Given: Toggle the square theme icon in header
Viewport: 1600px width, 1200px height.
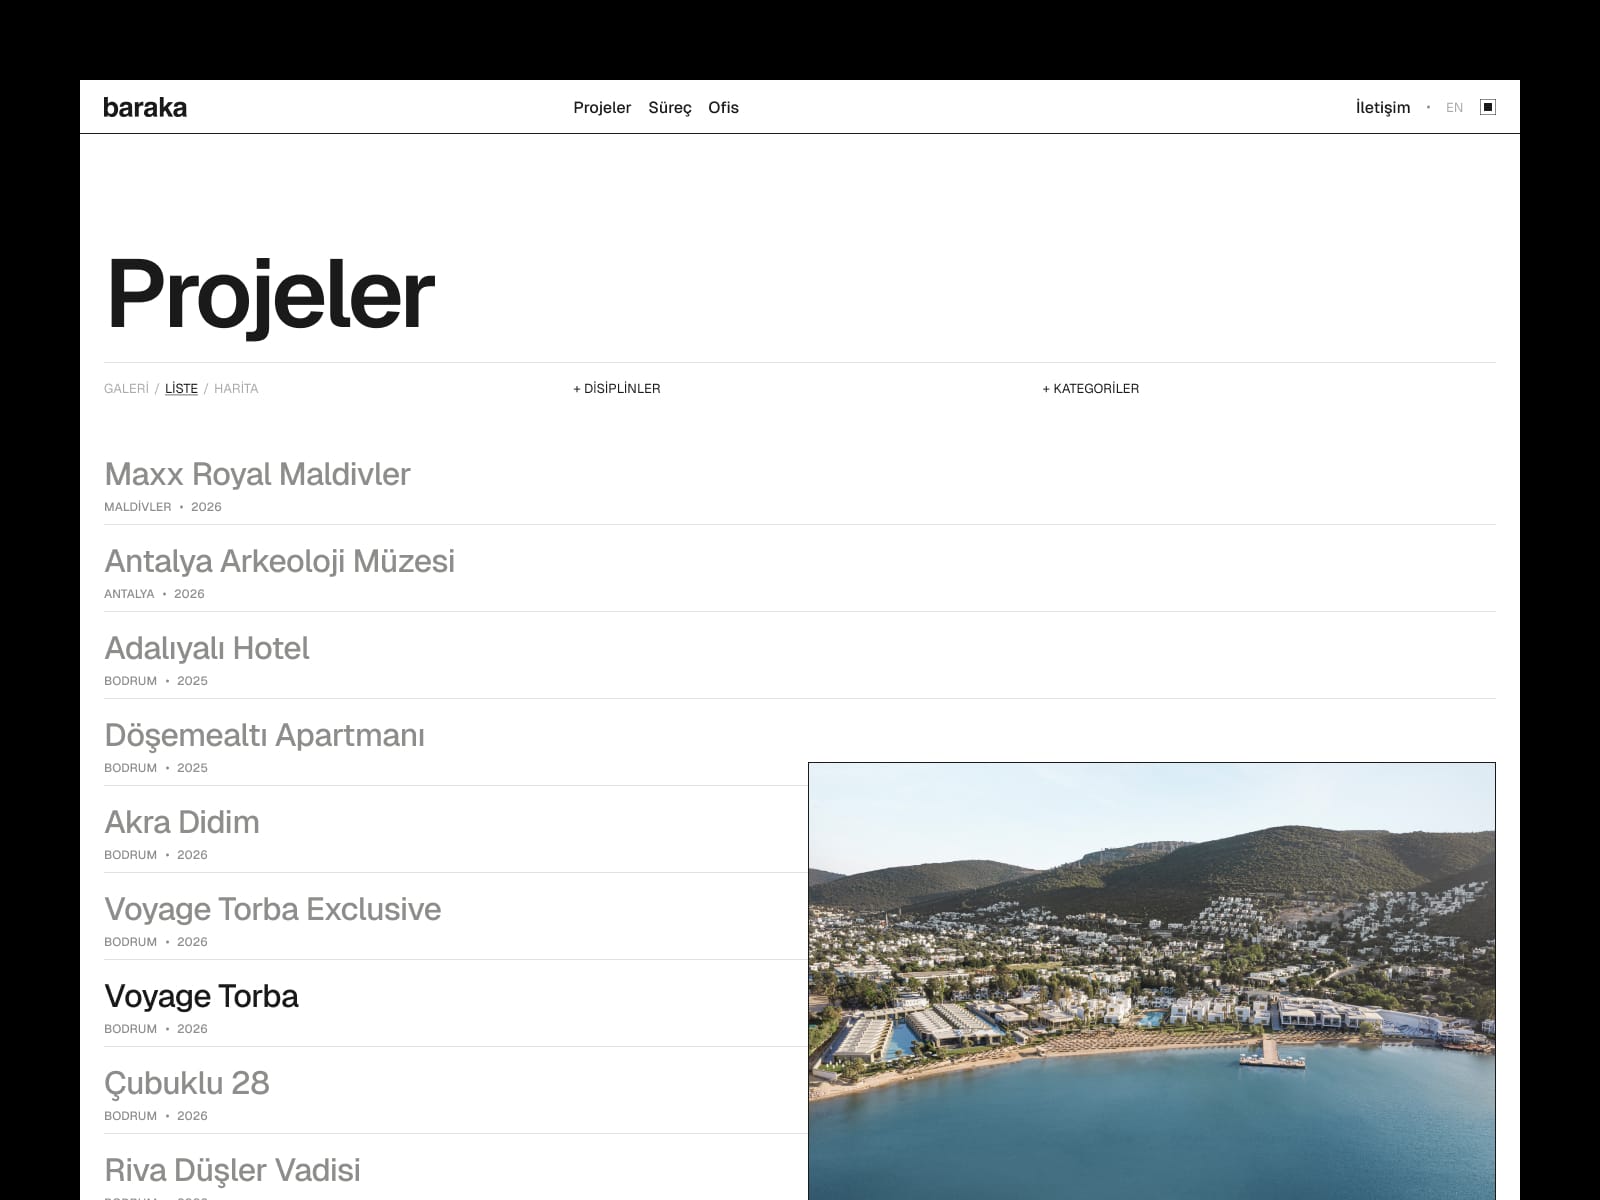Looking at the screenshot, I should click(x=1488, y=107).
